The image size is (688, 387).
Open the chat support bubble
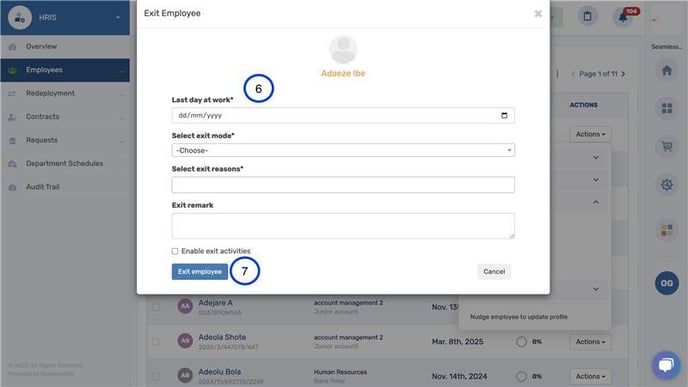[x=666, y=365]
